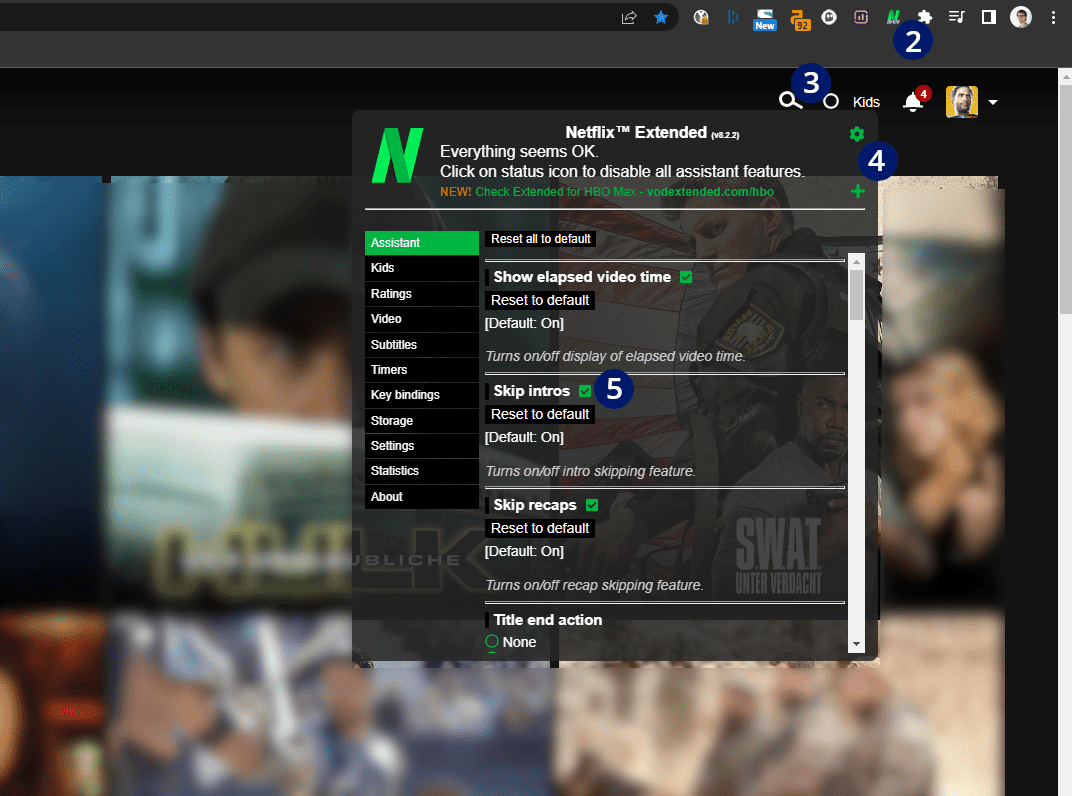Open vodextended.com/hbo link
Image resolution: width=1072 pixels, height=796 pixels.
(710, 192)
